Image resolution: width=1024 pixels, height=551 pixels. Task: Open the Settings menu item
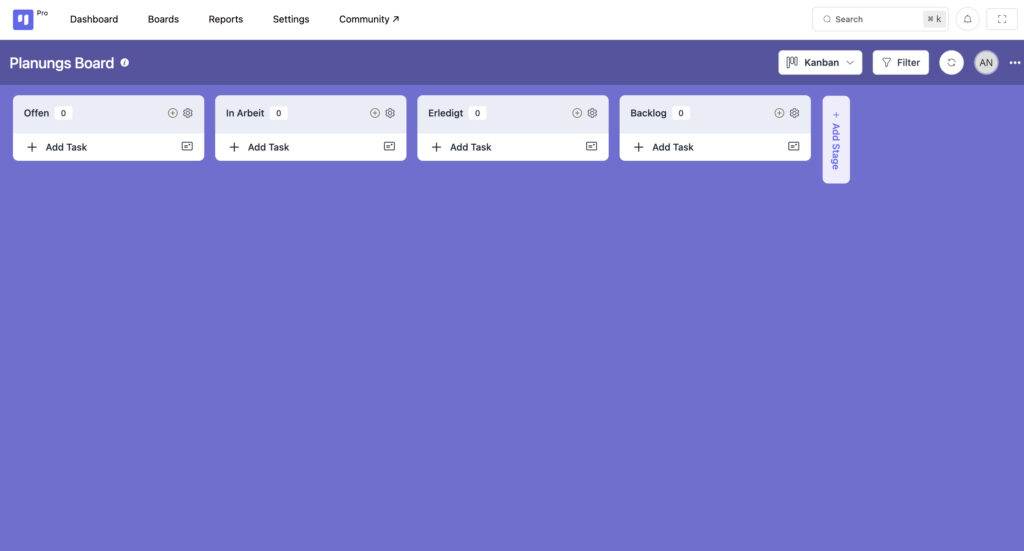click(291, 20)
